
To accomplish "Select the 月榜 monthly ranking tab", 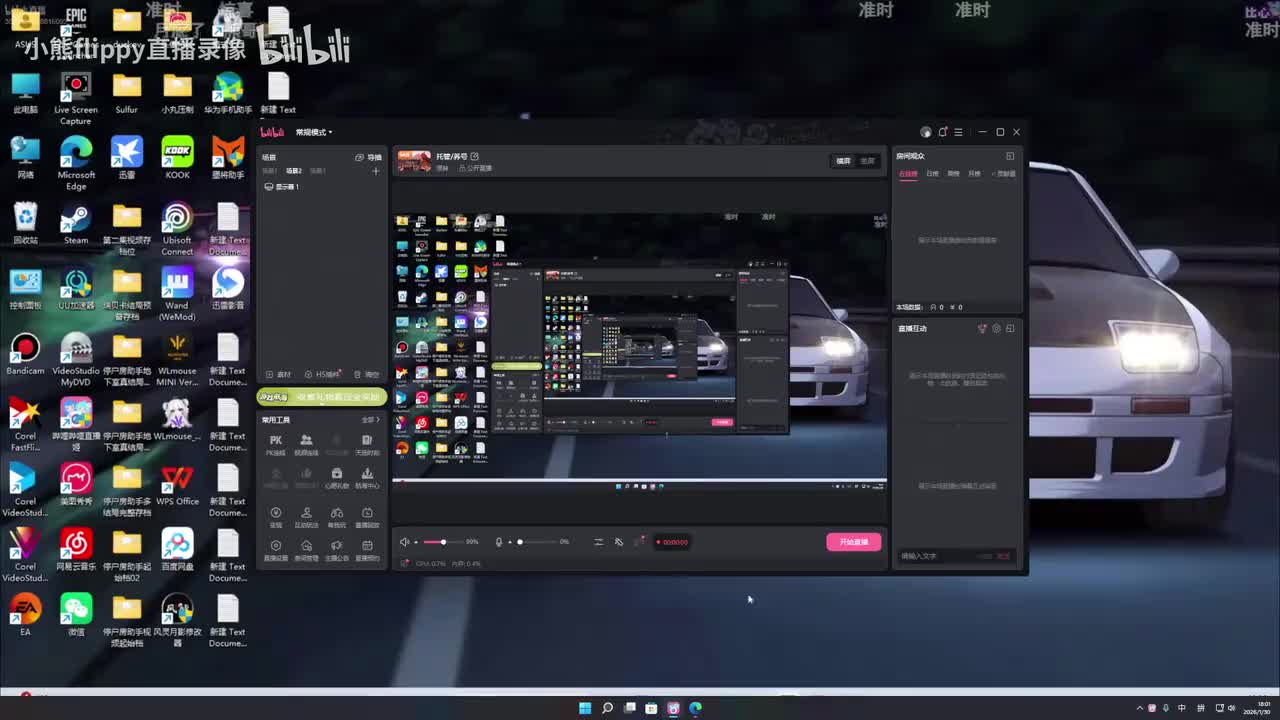I will point(974,174).
